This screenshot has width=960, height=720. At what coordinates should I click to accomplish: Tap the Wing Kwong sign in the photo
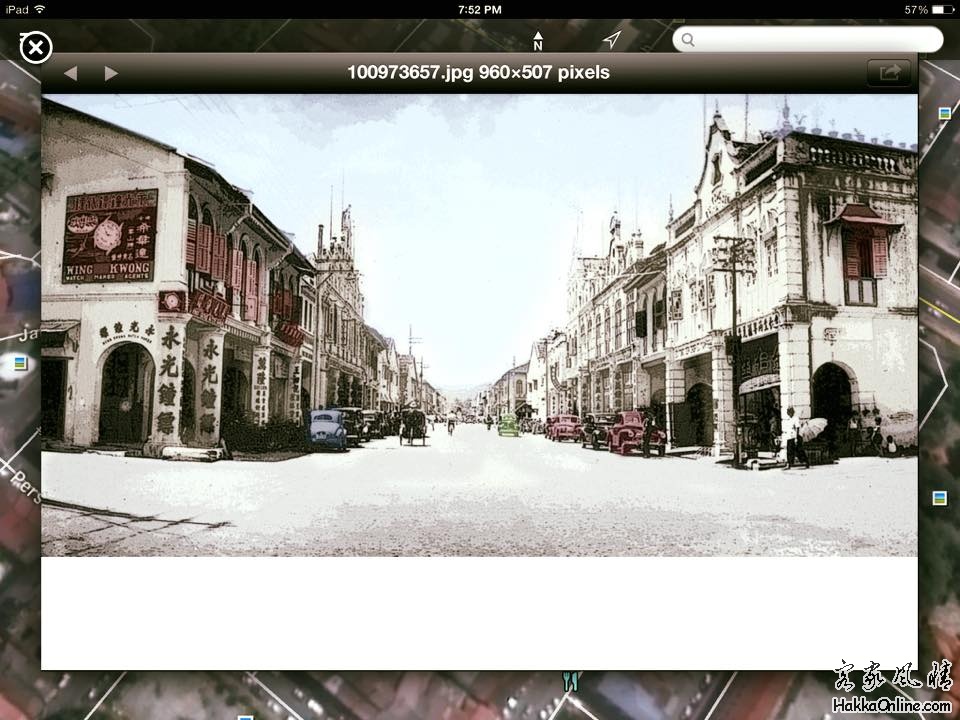pyautogui.click(x=109, y=236)
